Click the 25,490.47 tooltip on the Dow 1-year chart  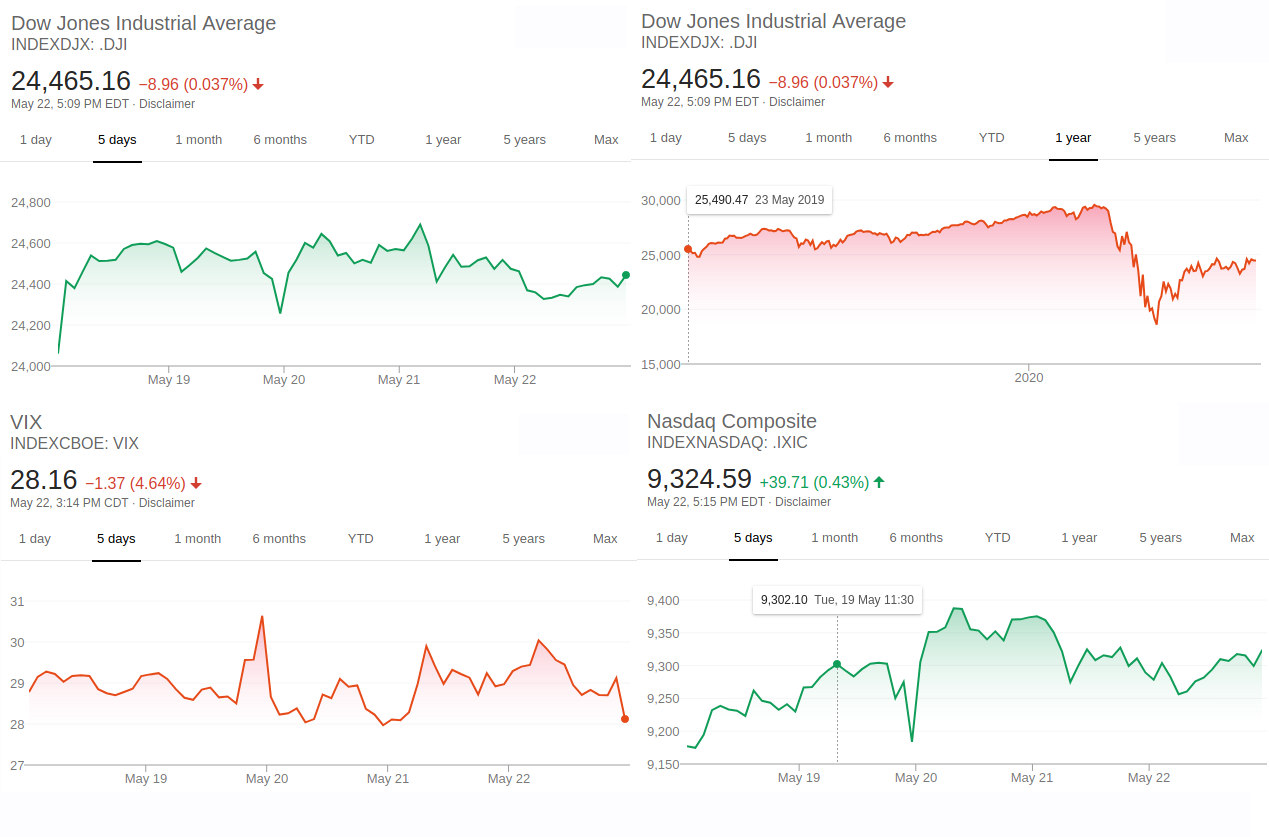[x=759, y=200]
